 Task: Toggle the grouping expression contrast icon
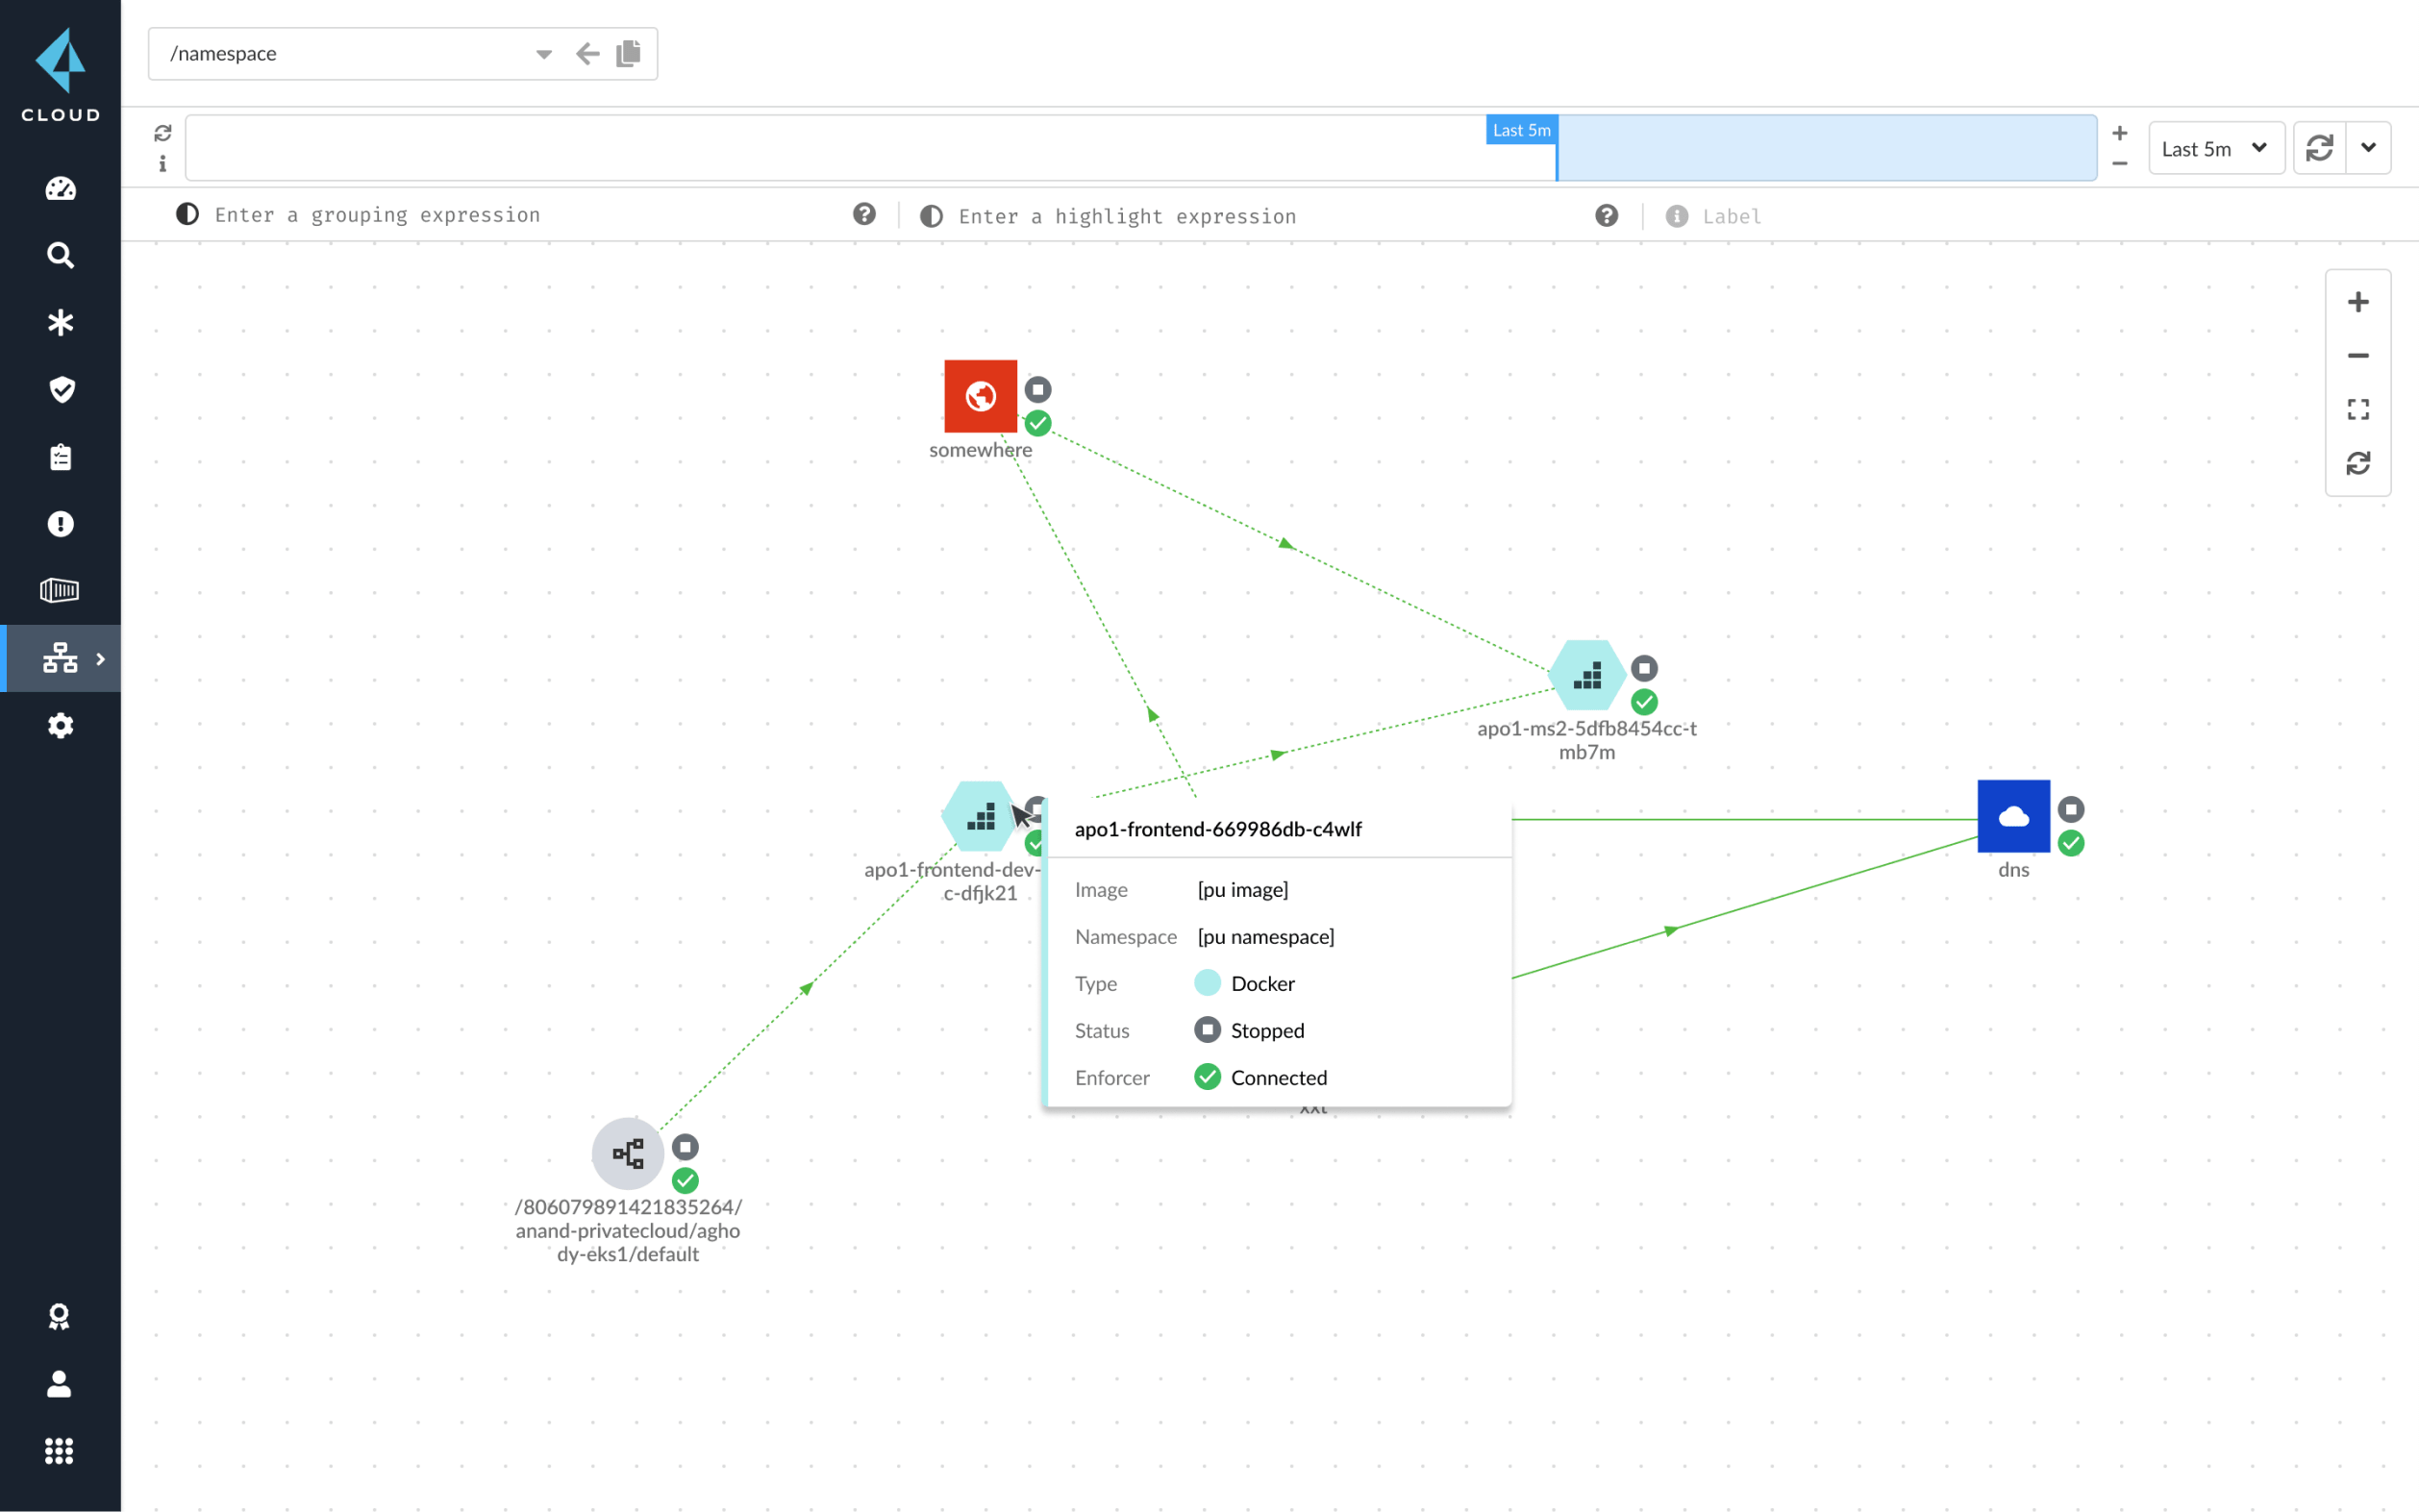pyautogui.click(x=187, y=214)
